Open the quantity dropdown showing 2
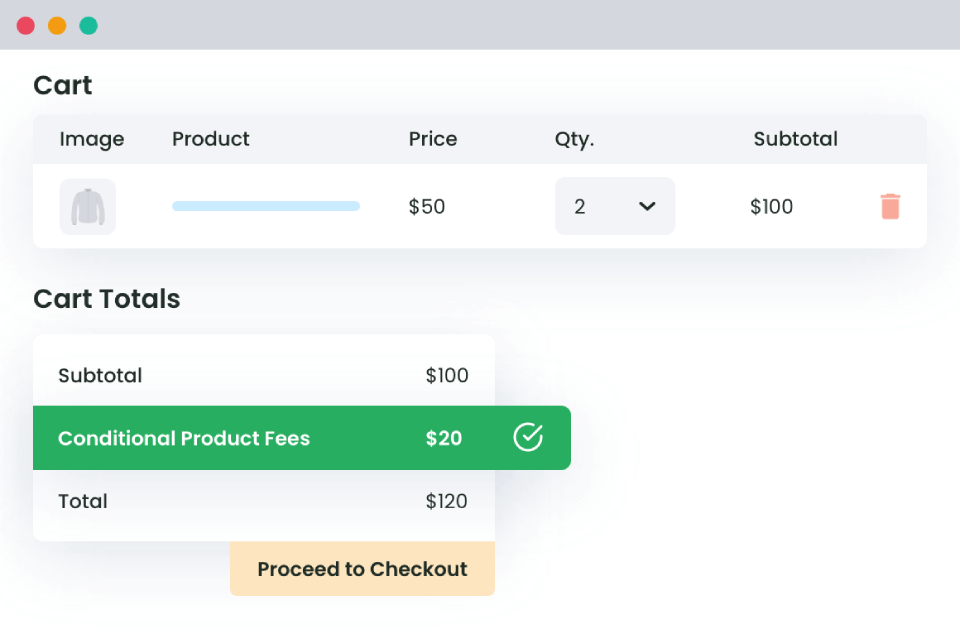This screenshot has height=629, width=960. tap(615, 206)
